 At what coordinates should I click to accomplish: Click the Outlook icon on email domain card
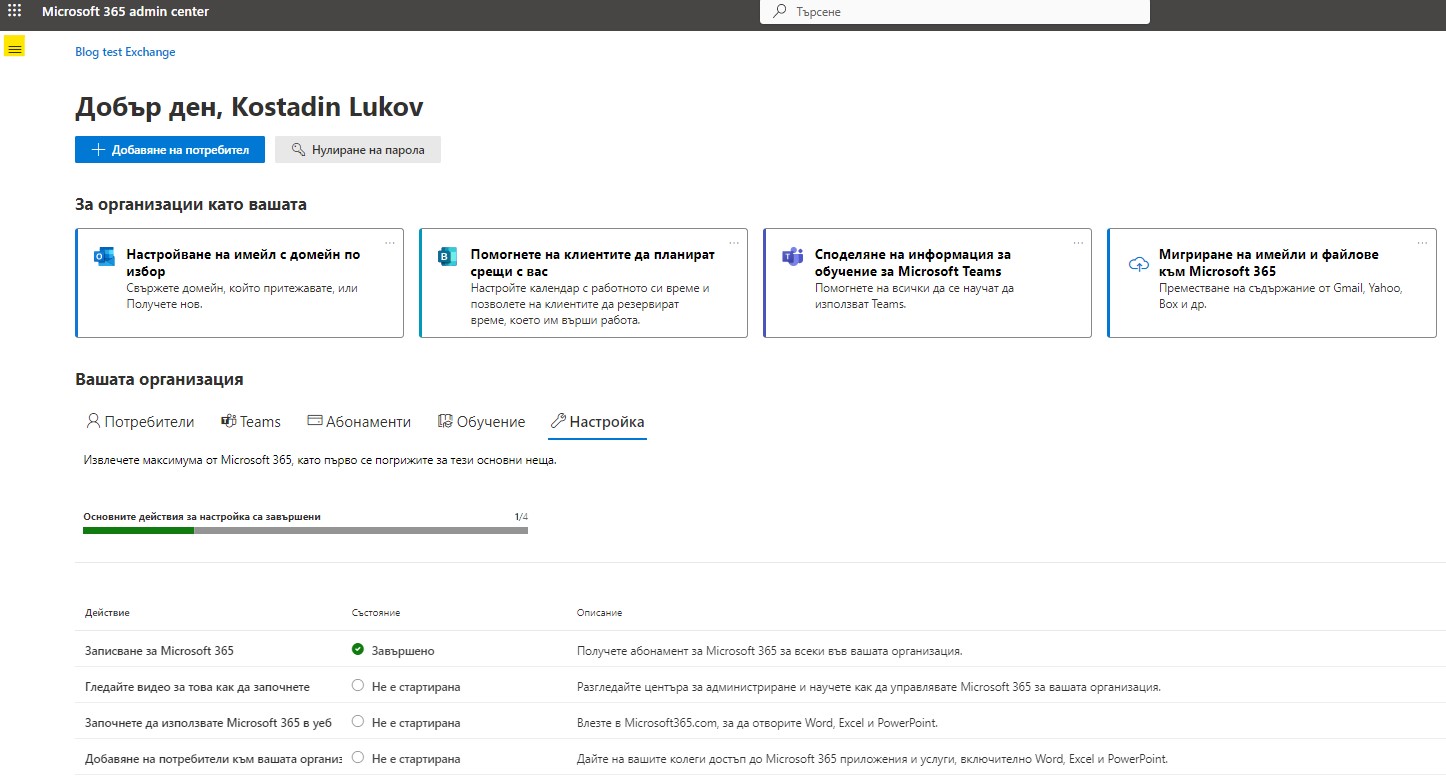point(104,257)
